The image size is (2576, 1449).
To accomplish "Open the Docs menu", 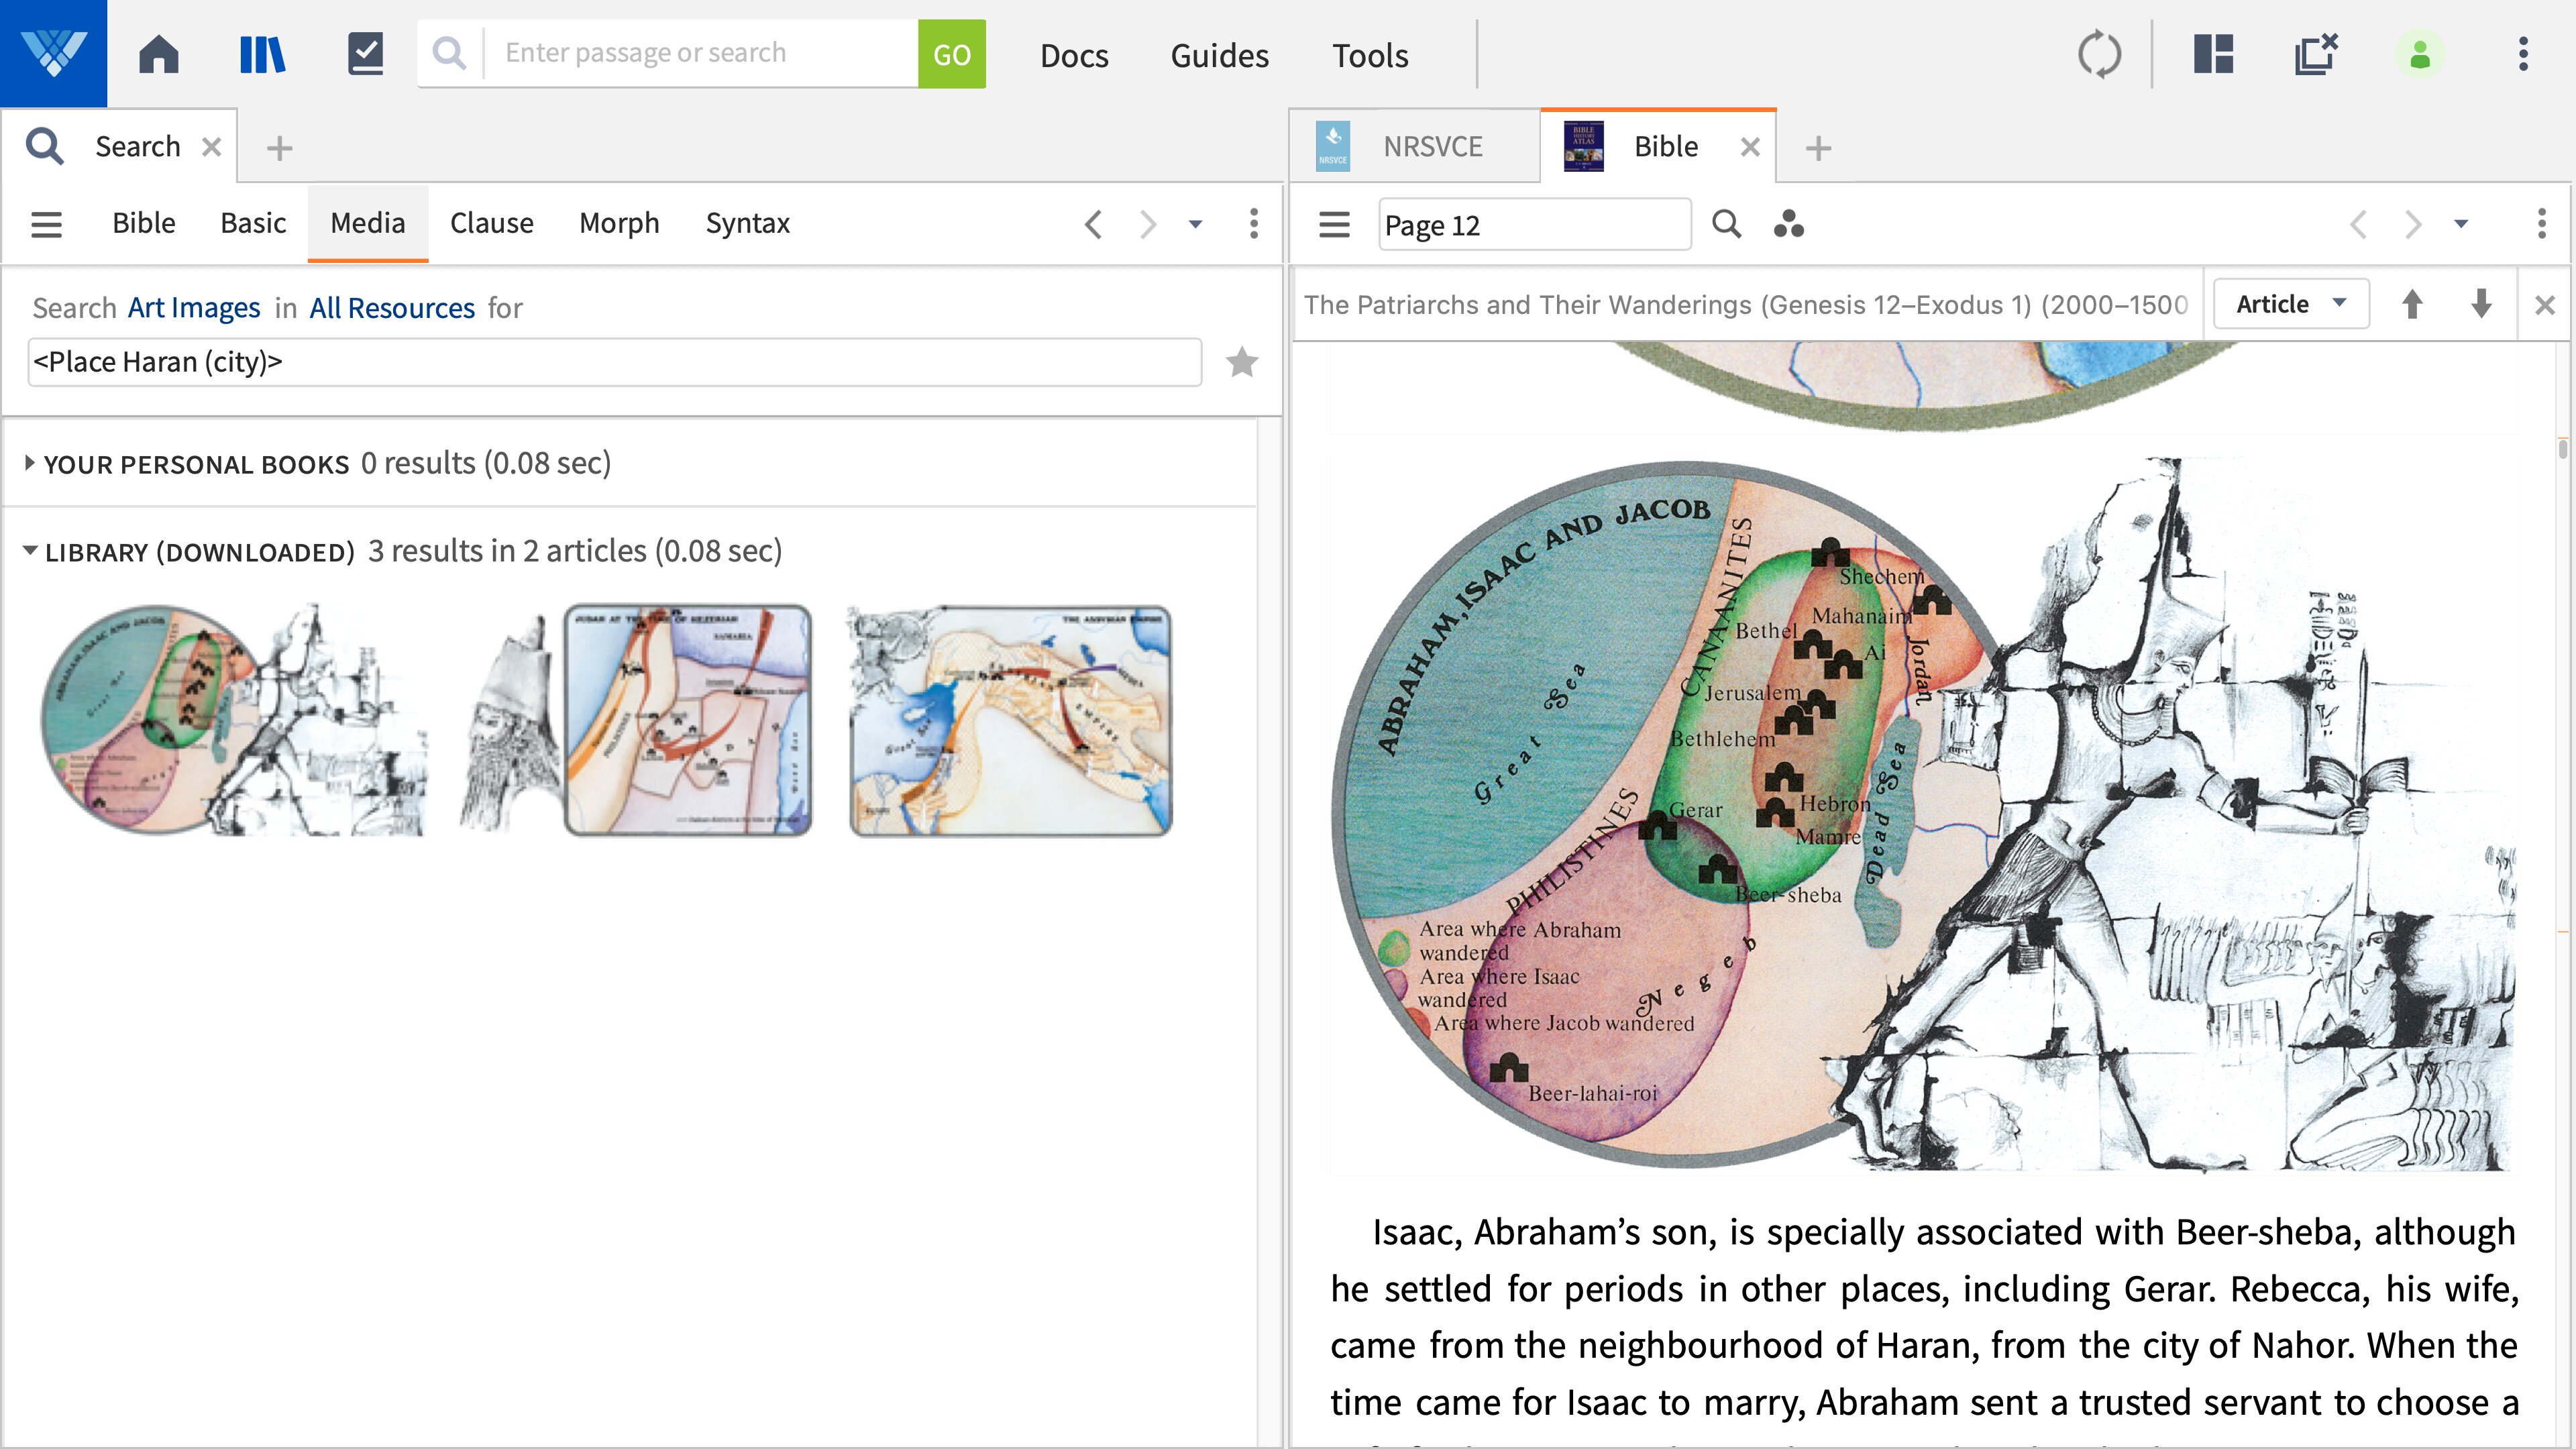I will (1074, 55).
